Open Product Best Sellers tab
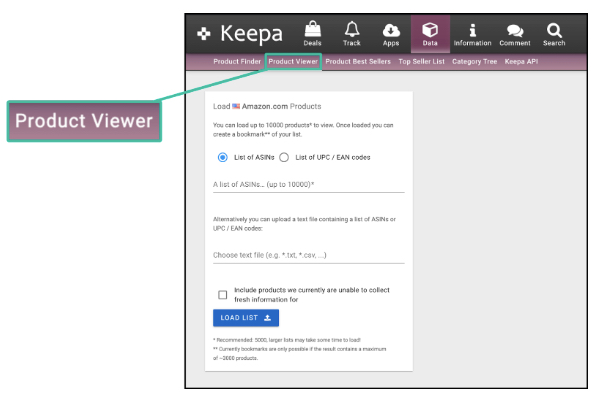This screenshot has width=616, height=412. 358,62
